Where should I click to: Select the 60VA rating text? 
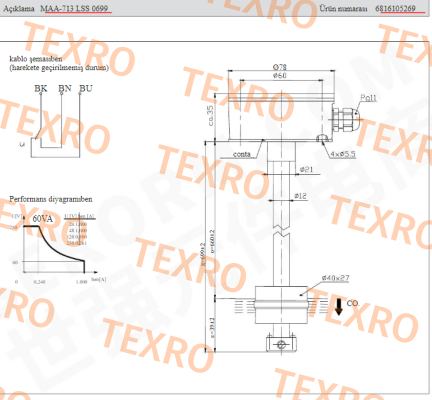[x=43, y=219]
